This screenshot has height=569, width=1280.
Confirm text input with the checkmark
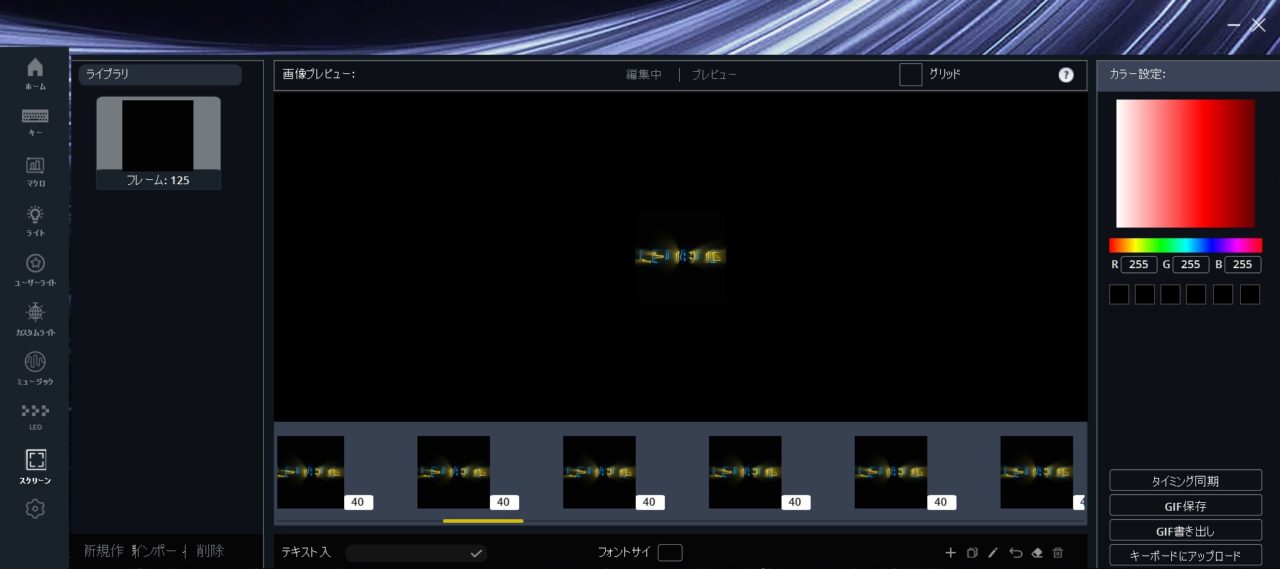477,553
